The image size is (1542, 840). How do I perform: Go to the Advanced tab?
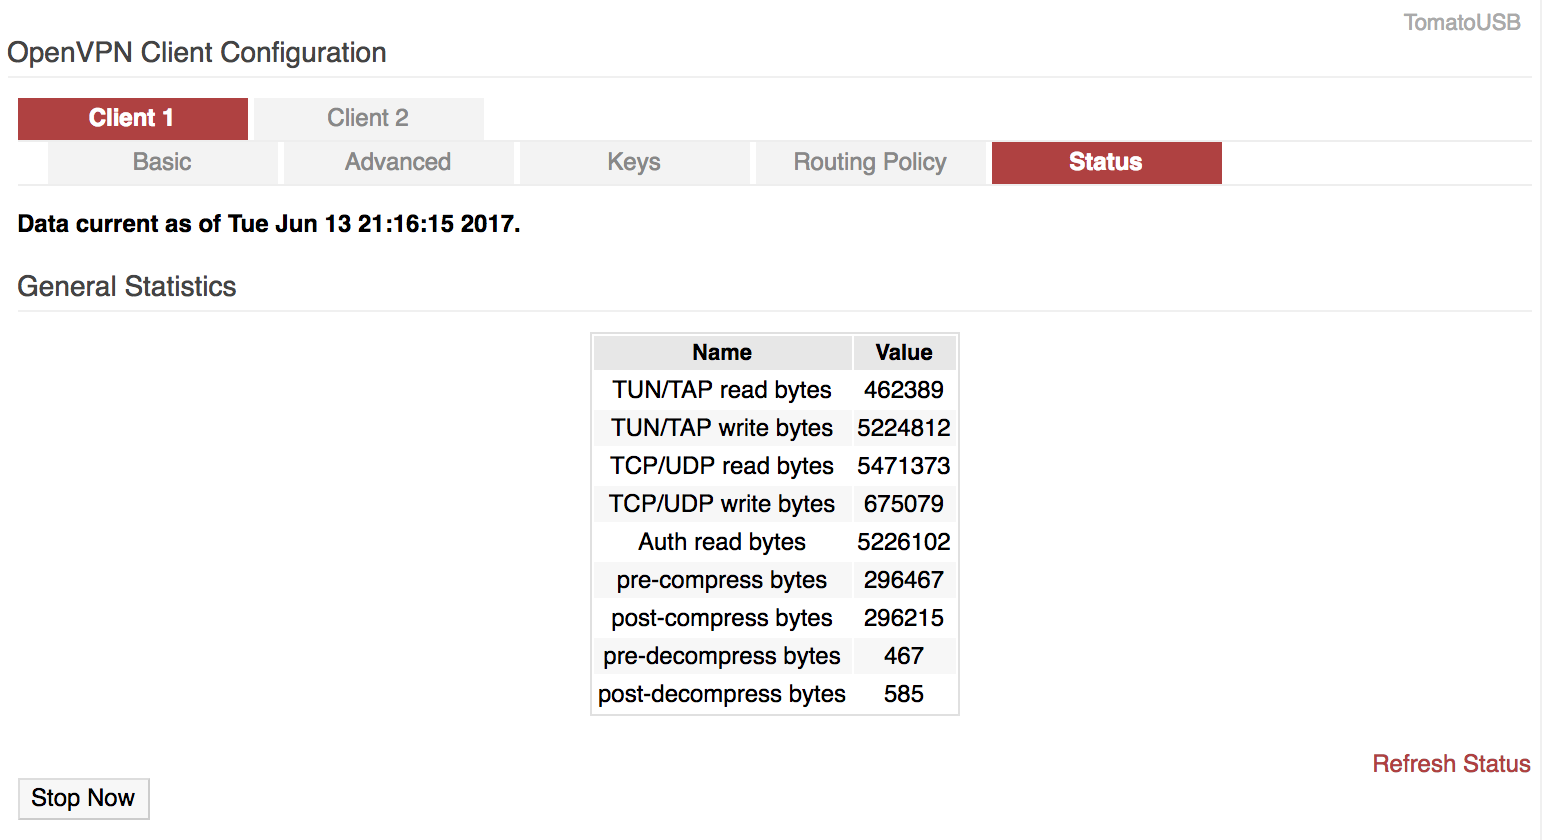398,162
